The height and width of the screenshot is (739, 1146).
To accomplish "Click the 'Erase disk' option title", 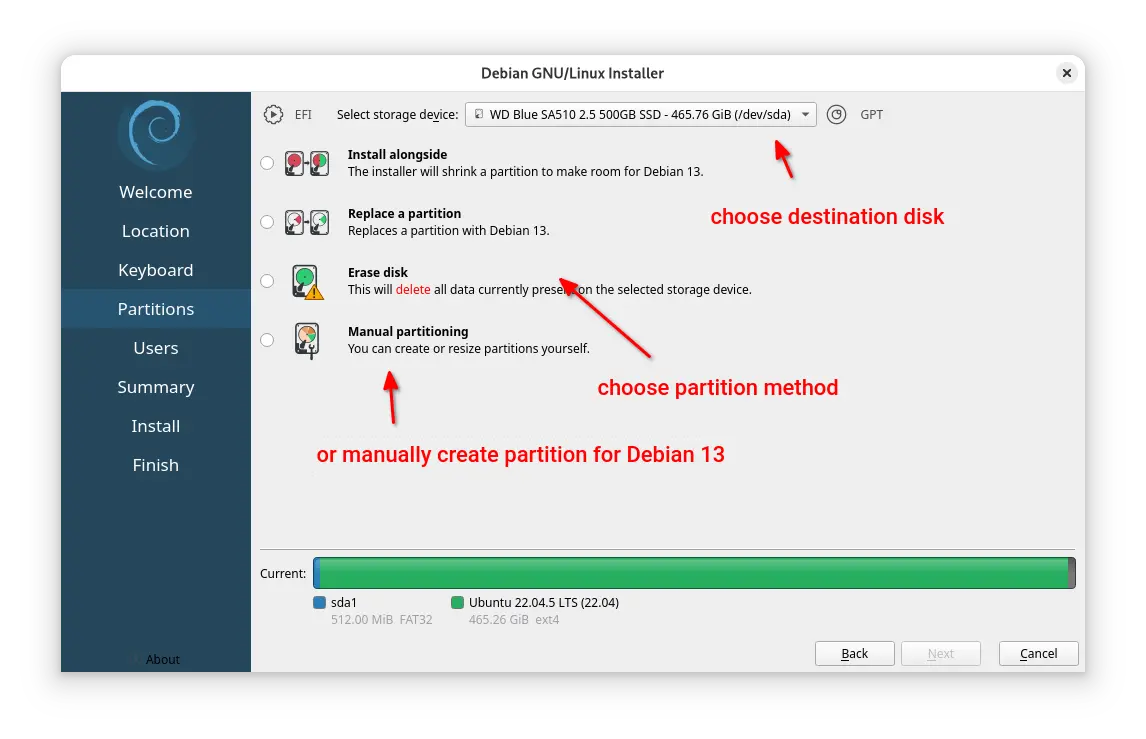I will (x=378, y=273).
